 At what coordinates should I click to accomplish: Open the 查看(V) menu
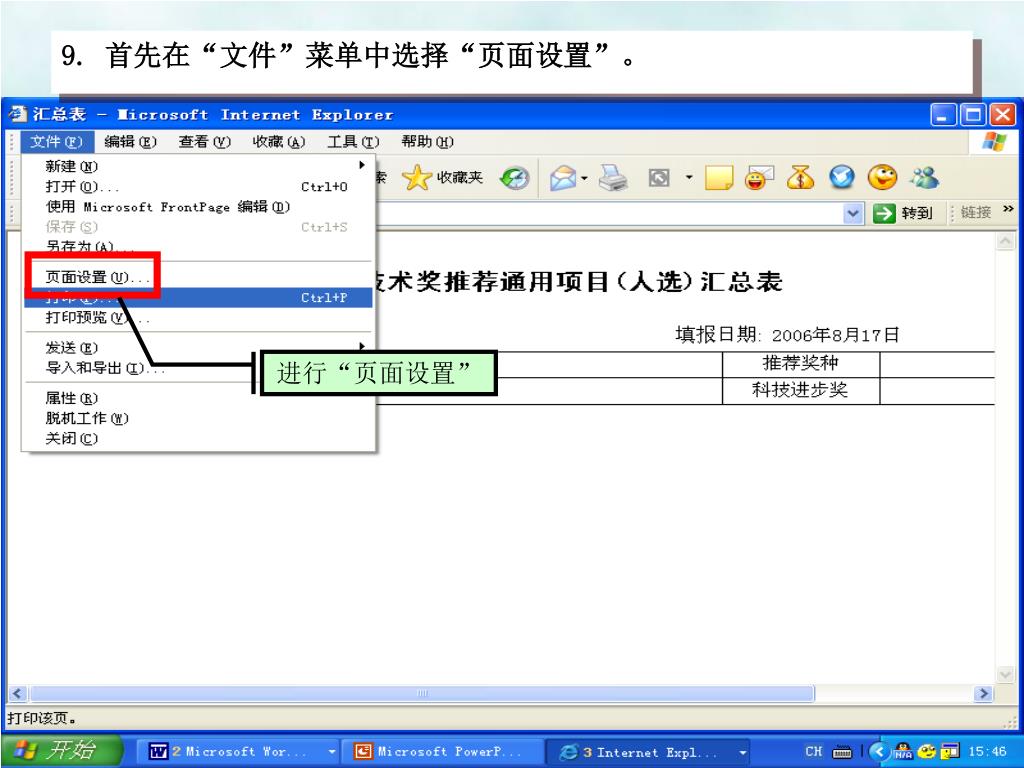click(204, 142)
